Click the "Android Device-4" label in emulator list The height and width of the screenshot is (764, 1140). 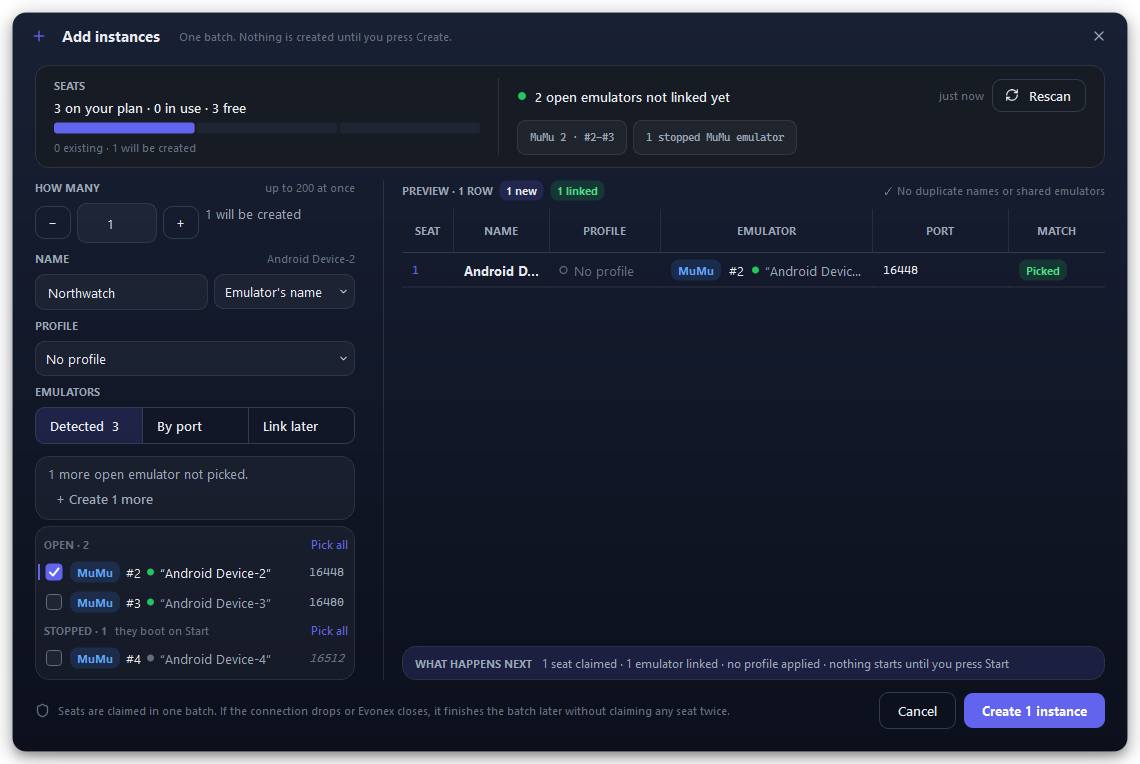215,659
